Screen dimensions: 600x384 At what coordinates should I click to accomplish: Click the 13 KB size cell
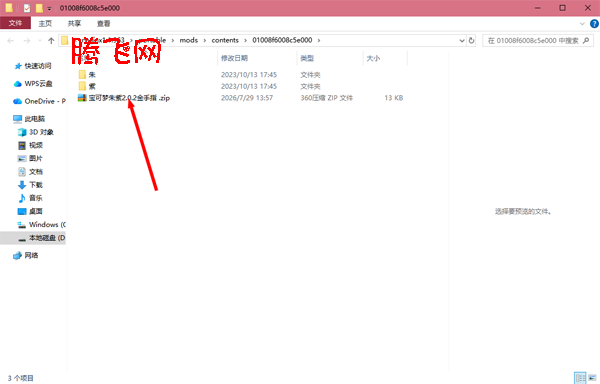394,98
